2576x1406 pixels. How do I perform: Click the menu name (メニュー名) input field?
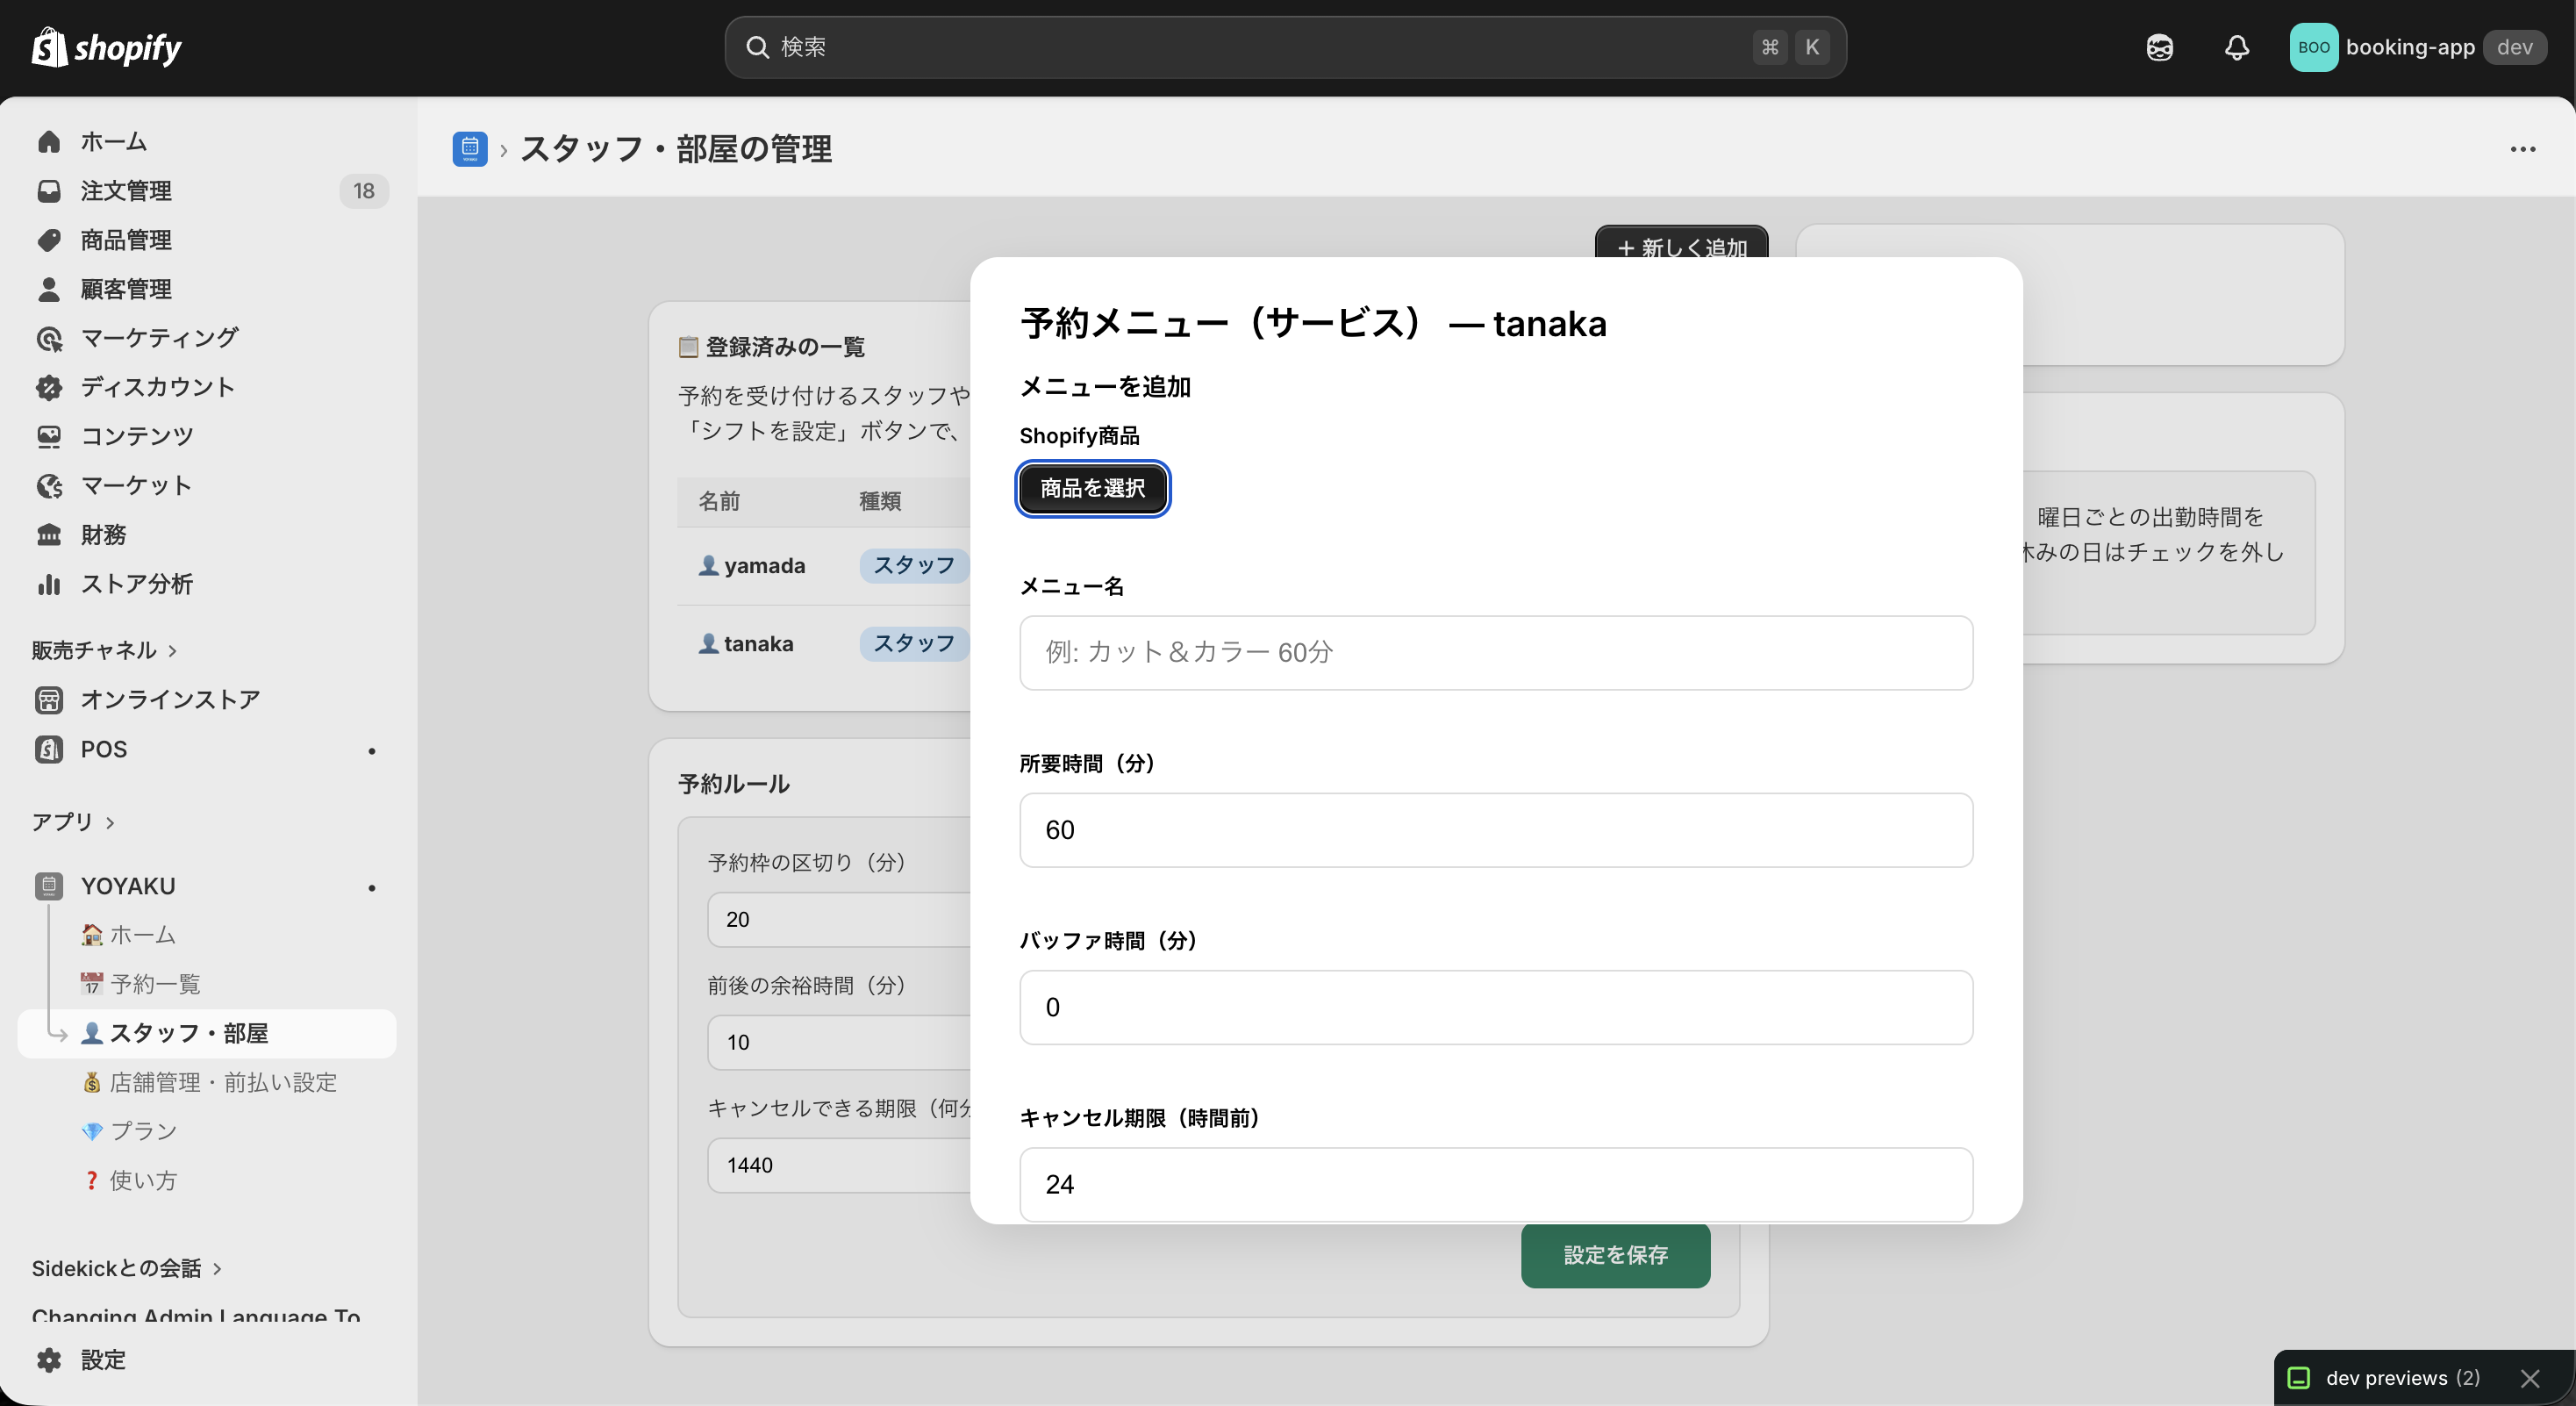[1495, 652]
